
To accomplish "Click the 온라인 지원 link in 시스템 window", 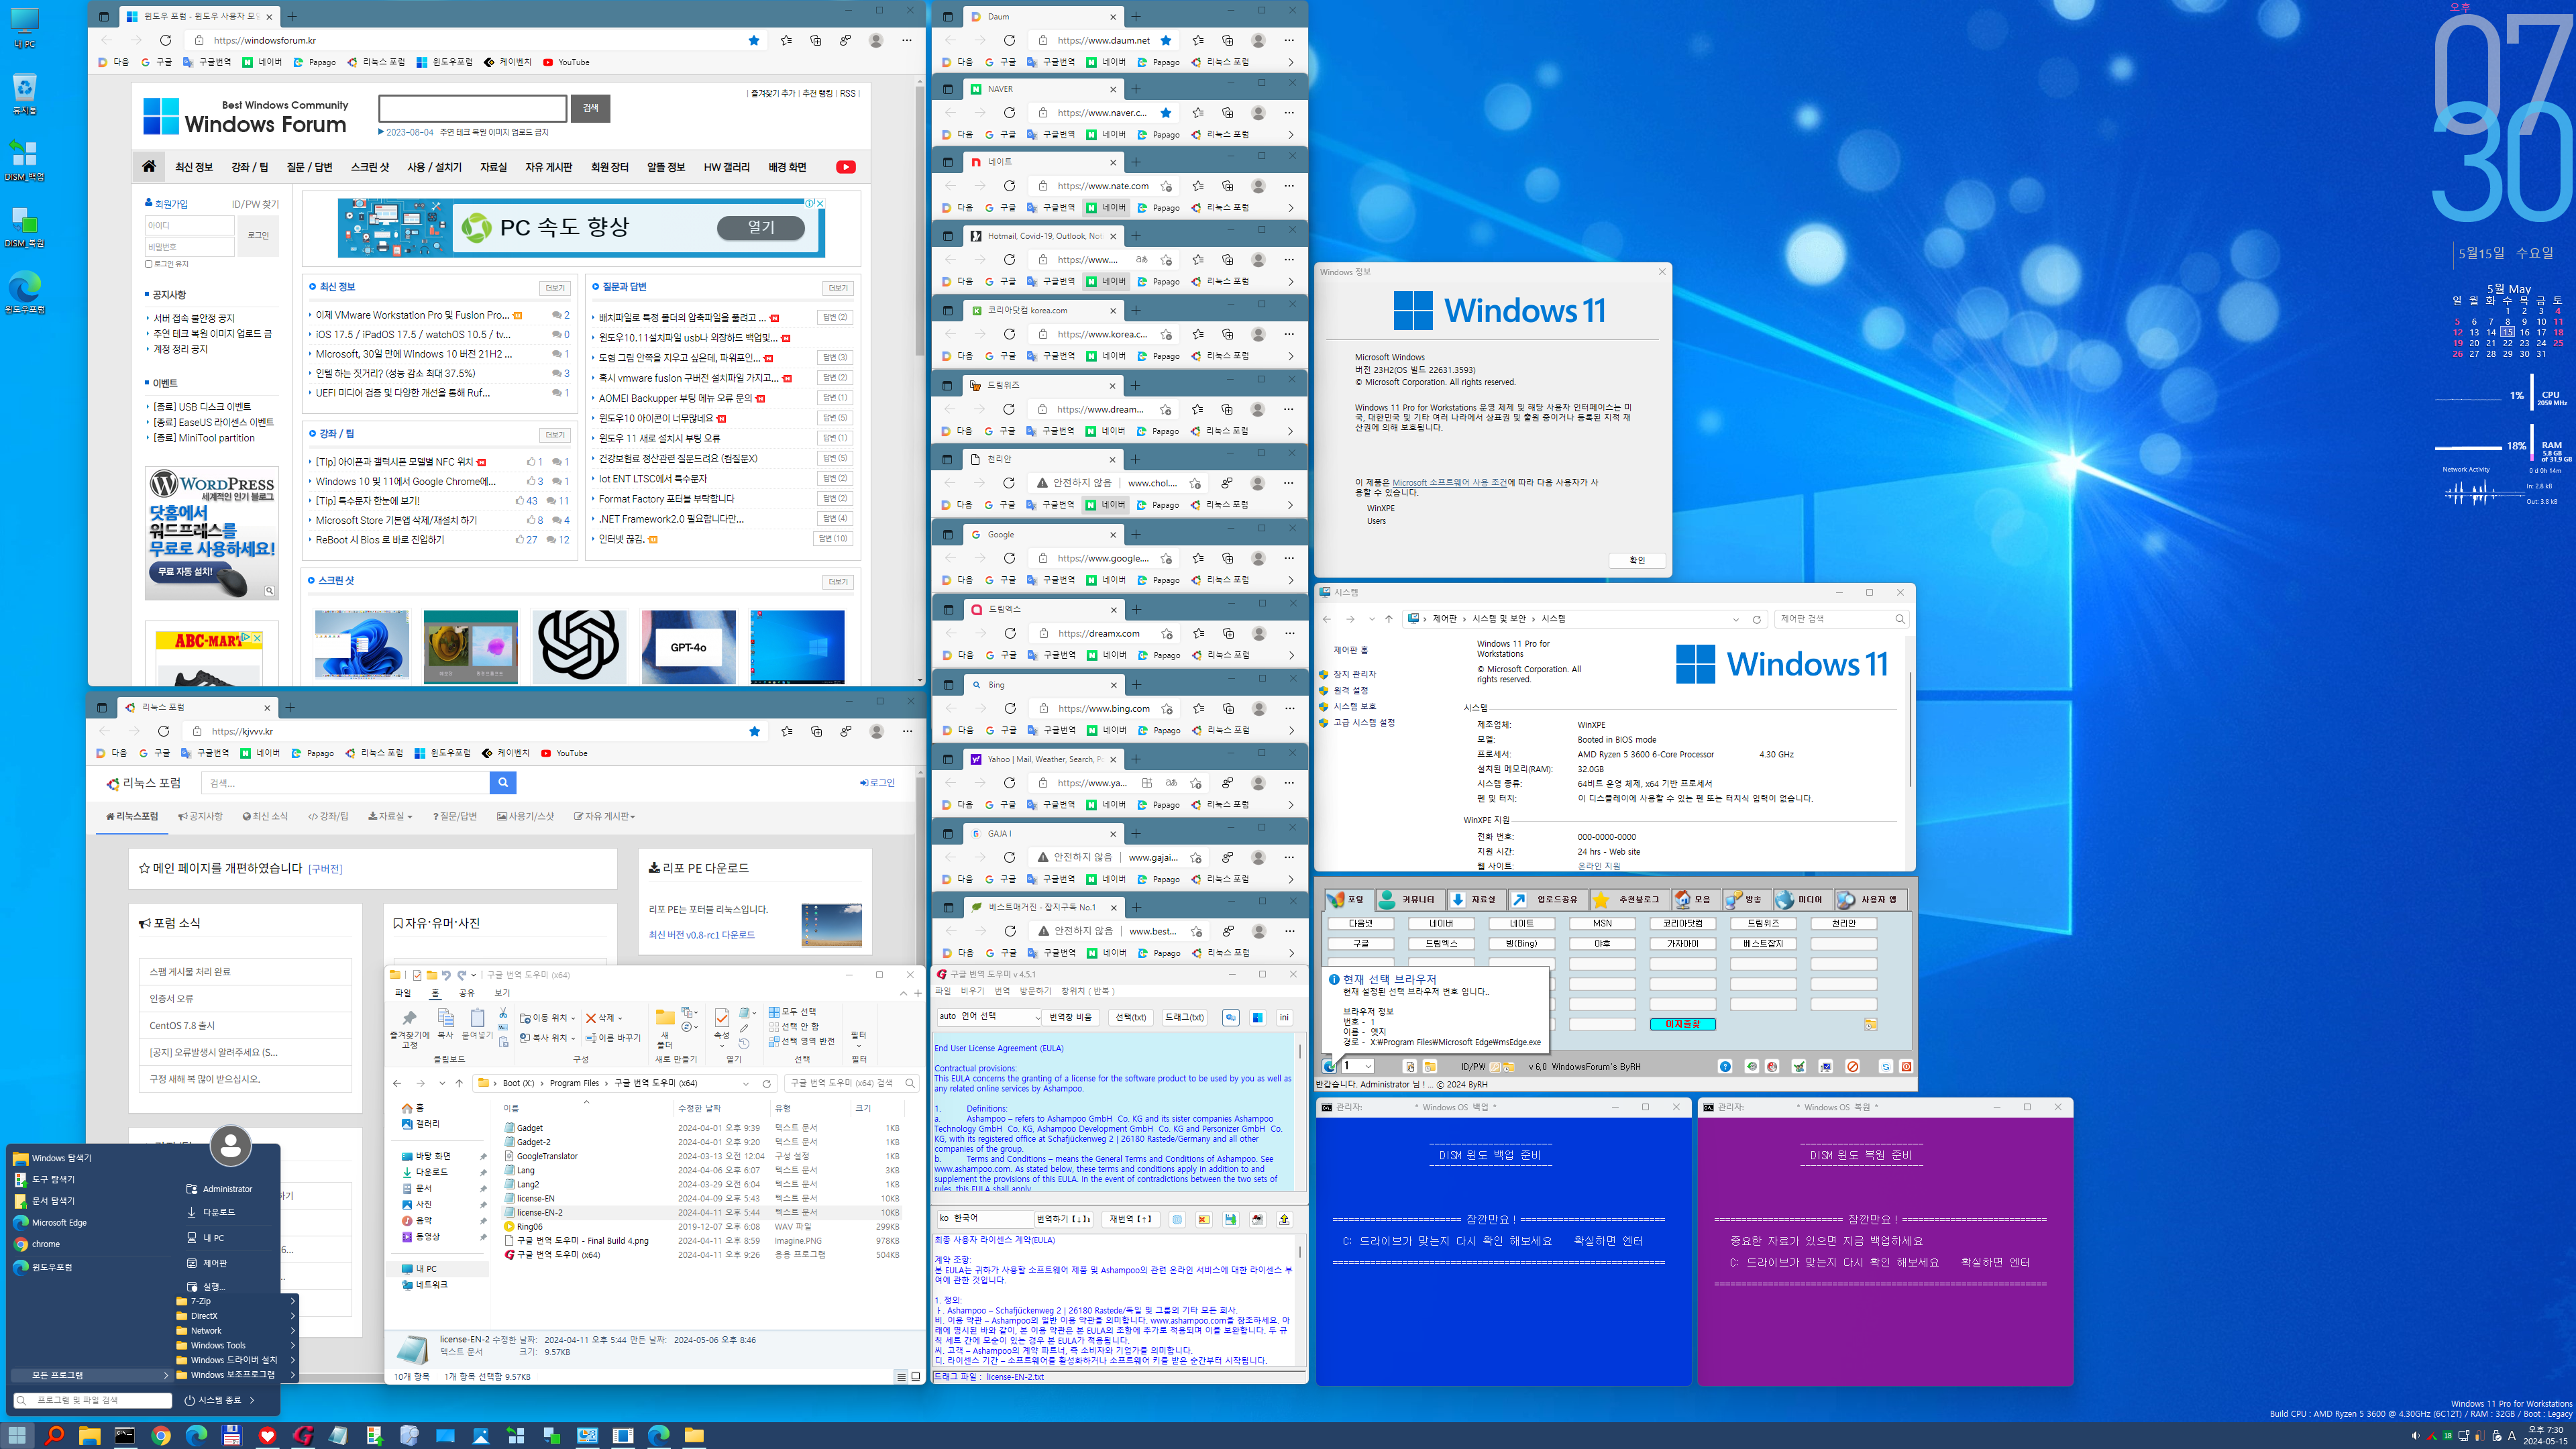I will point(1598,866).
